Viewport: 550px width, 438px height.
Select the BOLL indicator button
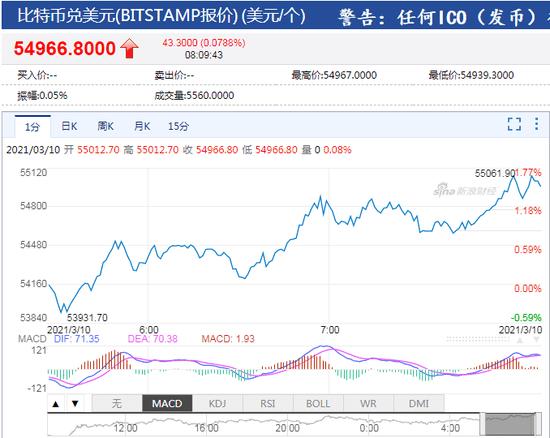318,403
